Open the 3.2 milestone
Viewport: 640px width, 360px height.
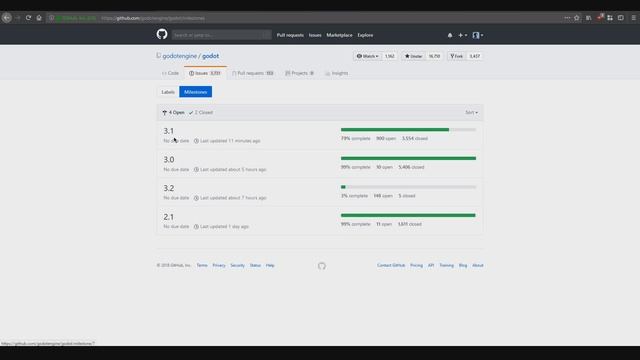coord(169,188)
